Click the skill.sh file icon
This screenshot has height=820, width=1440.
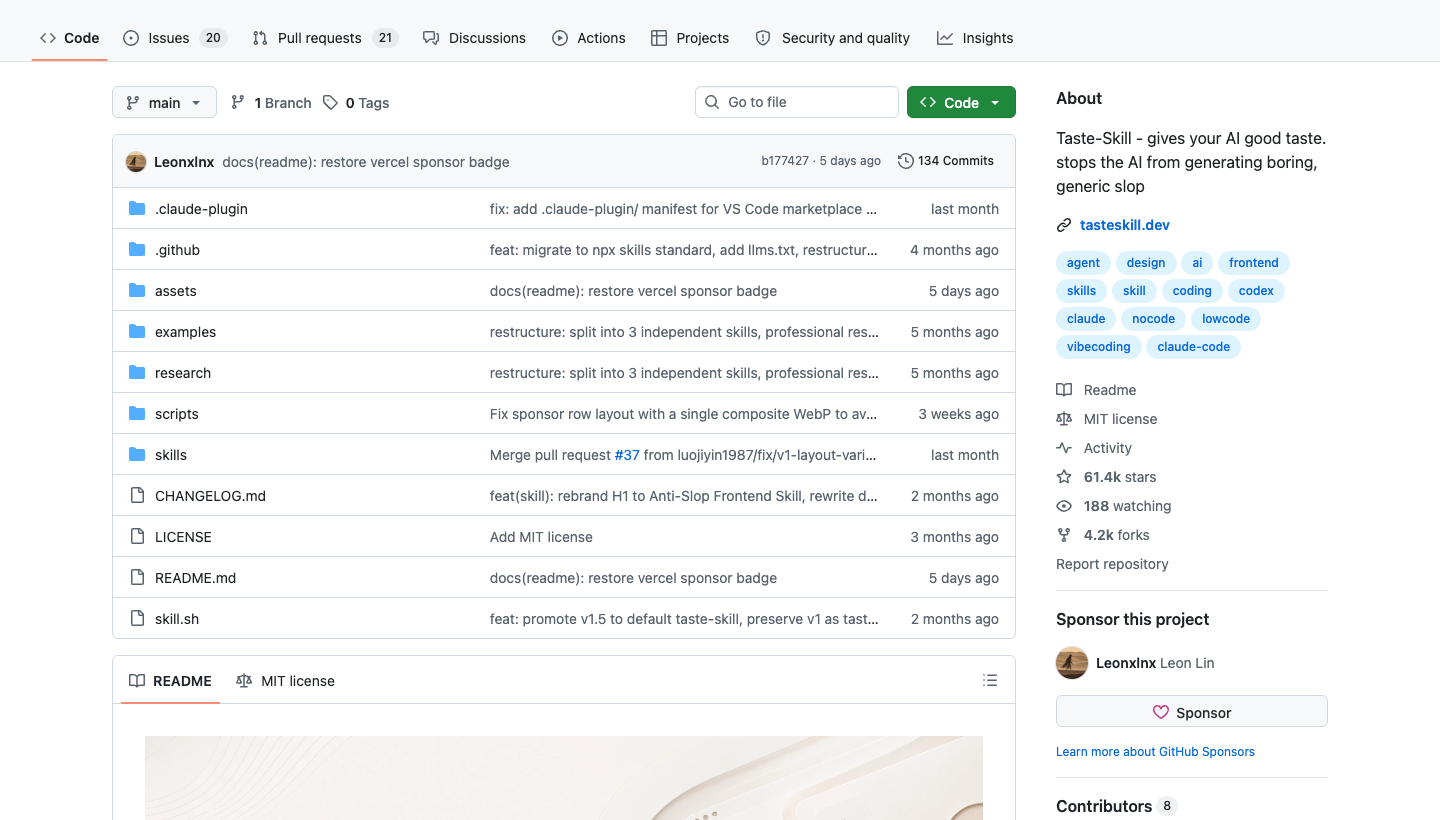tap(137, 619)
